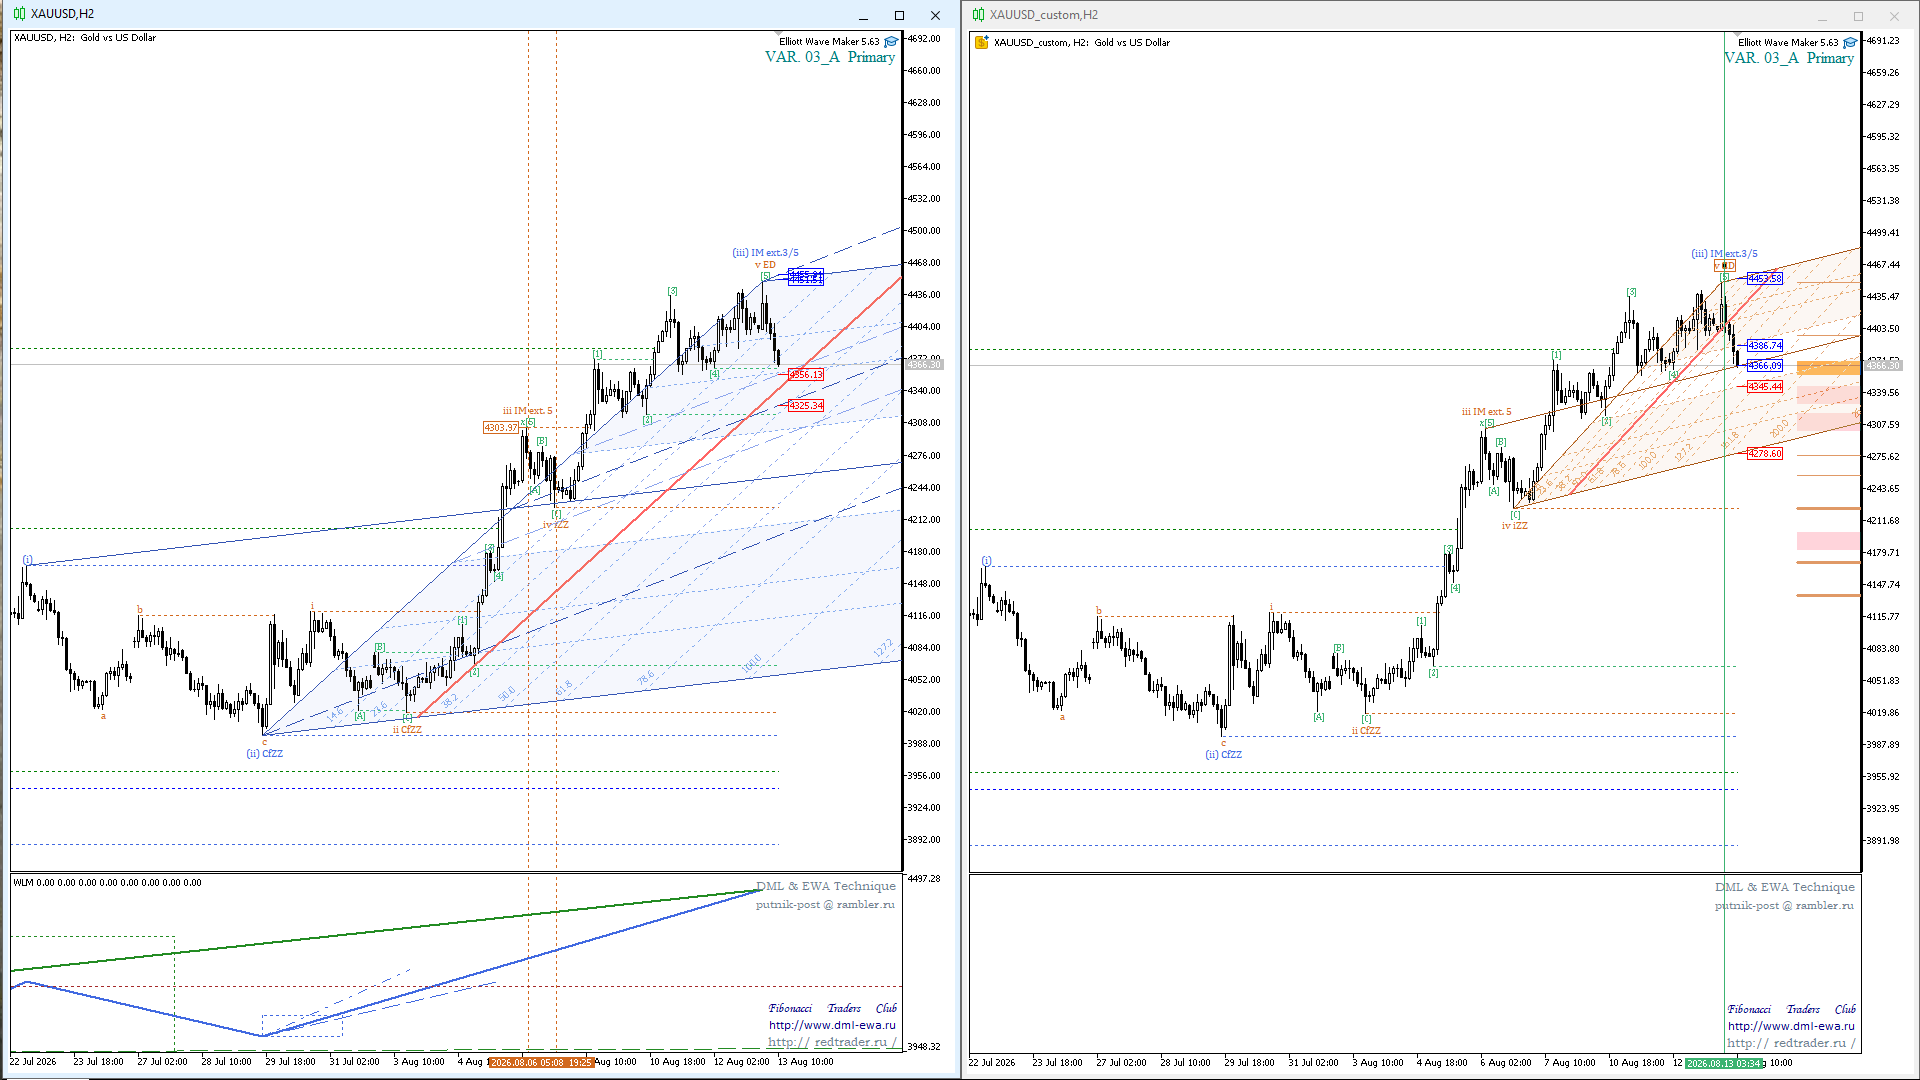Image resolution: width=1920 pixels, height=1080 pixels.
Task: Select the red 4356.13 price label
Action: click(x=806, y=375)
